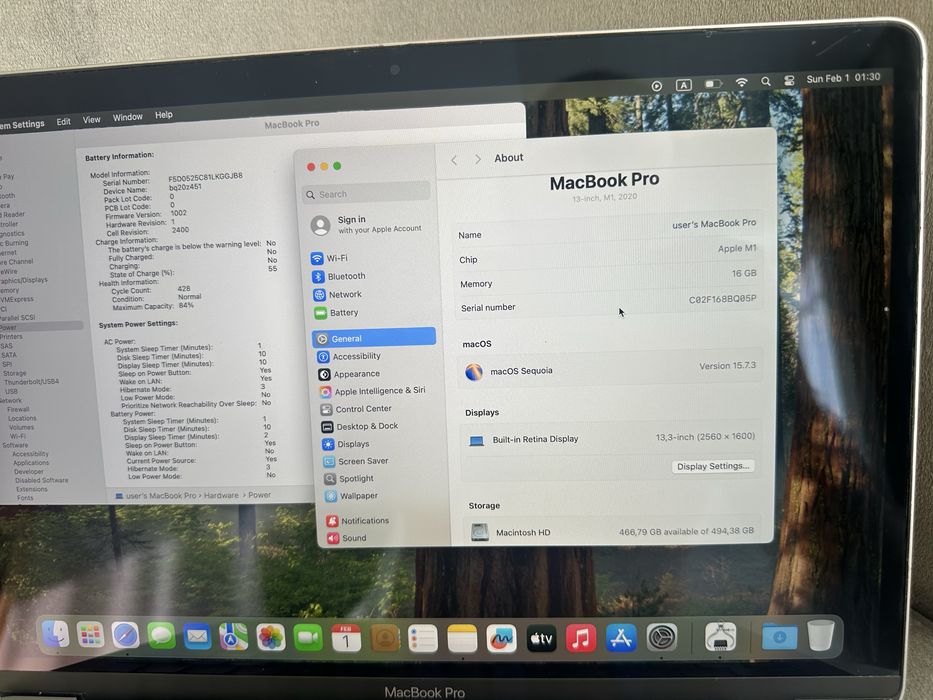
Task: Open the View menu
Action: [x=91, y=120]
